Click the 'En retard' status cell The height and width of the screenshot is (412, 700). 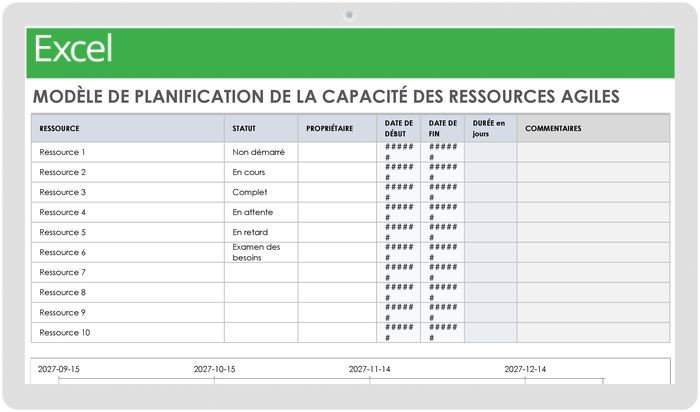[x=261, y=233]
